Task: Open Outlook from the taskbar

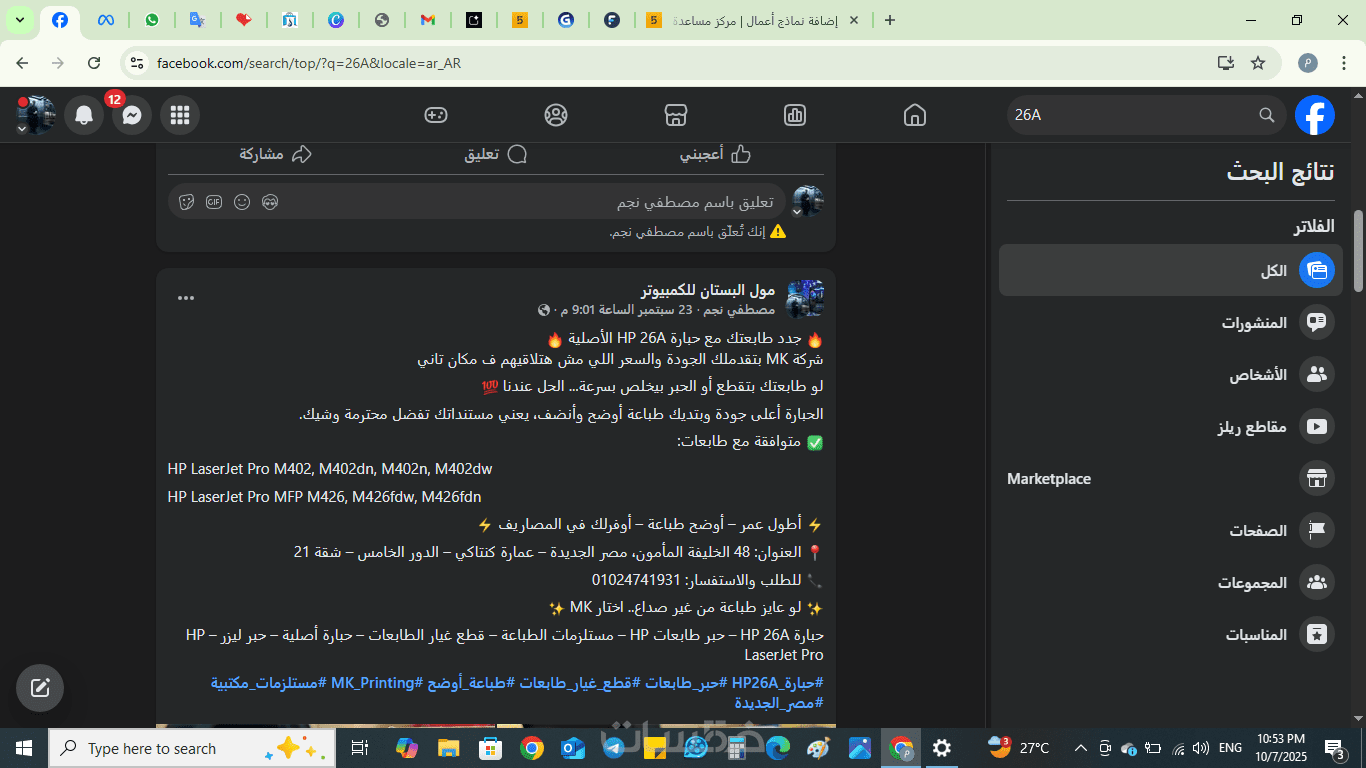Action: click(572, 748)
